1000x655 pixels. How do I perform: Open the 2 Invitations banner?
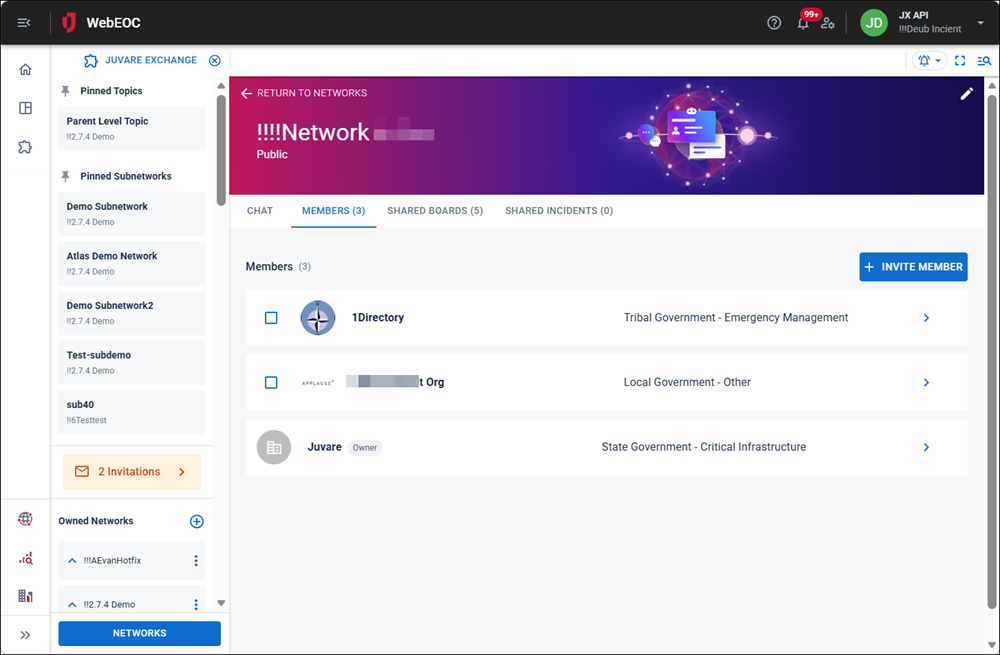pos(131,472)
